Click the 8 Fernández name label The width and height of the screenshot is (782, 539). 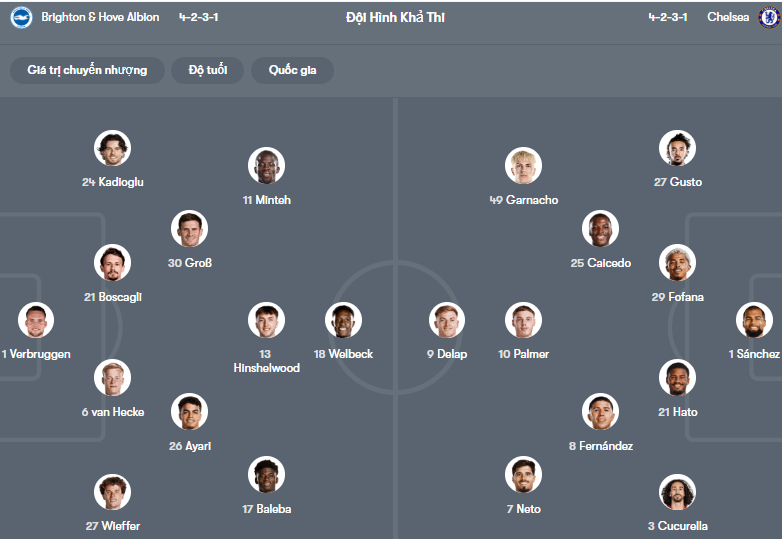600,446
